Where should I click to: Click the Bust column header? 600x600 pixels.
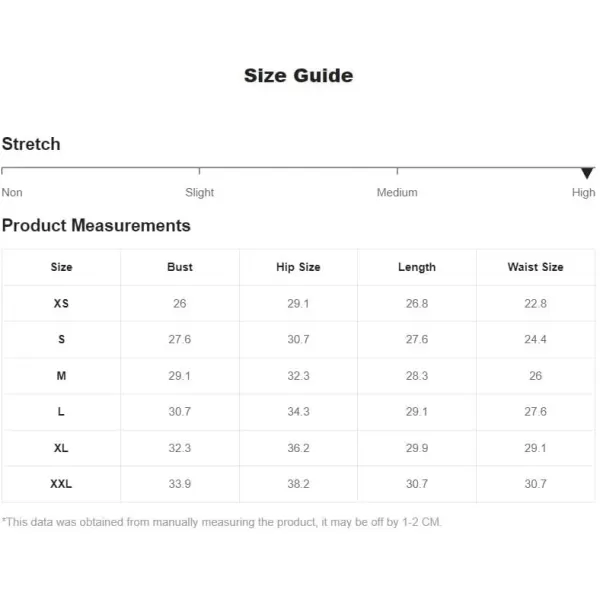pyautogui.click(x=180, y=267)
